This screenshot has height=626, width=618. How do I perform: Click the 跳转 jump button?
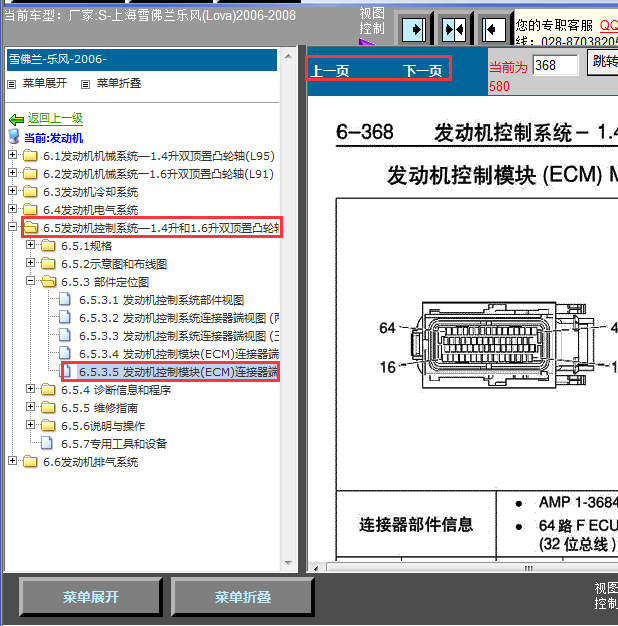pyautogui.click(x=603, y=62)
